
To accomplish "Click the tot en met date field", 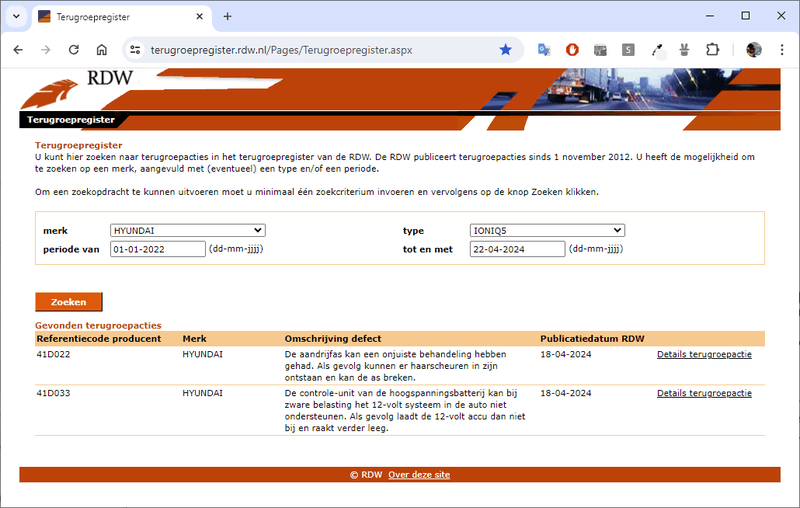I will click(x=517, y=249).
